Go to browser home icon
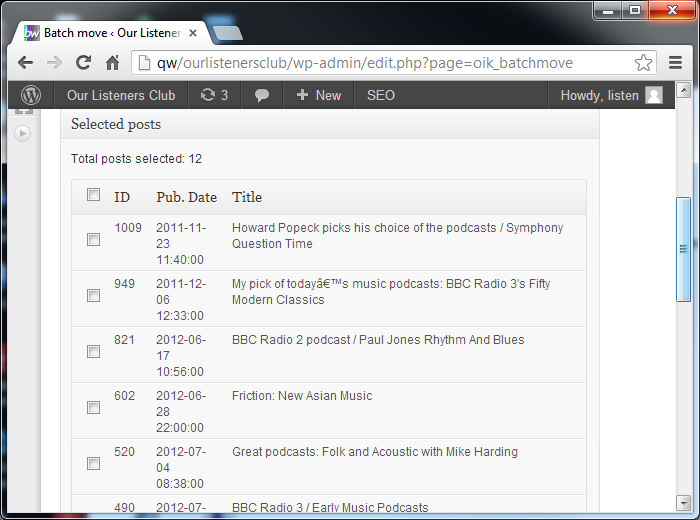 click(x=113, y=62)
